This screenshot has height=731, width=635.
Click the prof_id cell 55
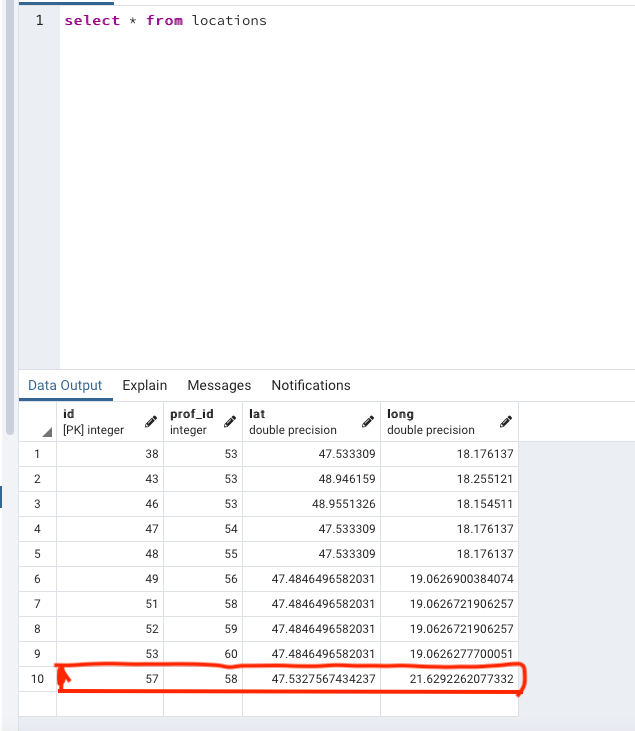203,554
